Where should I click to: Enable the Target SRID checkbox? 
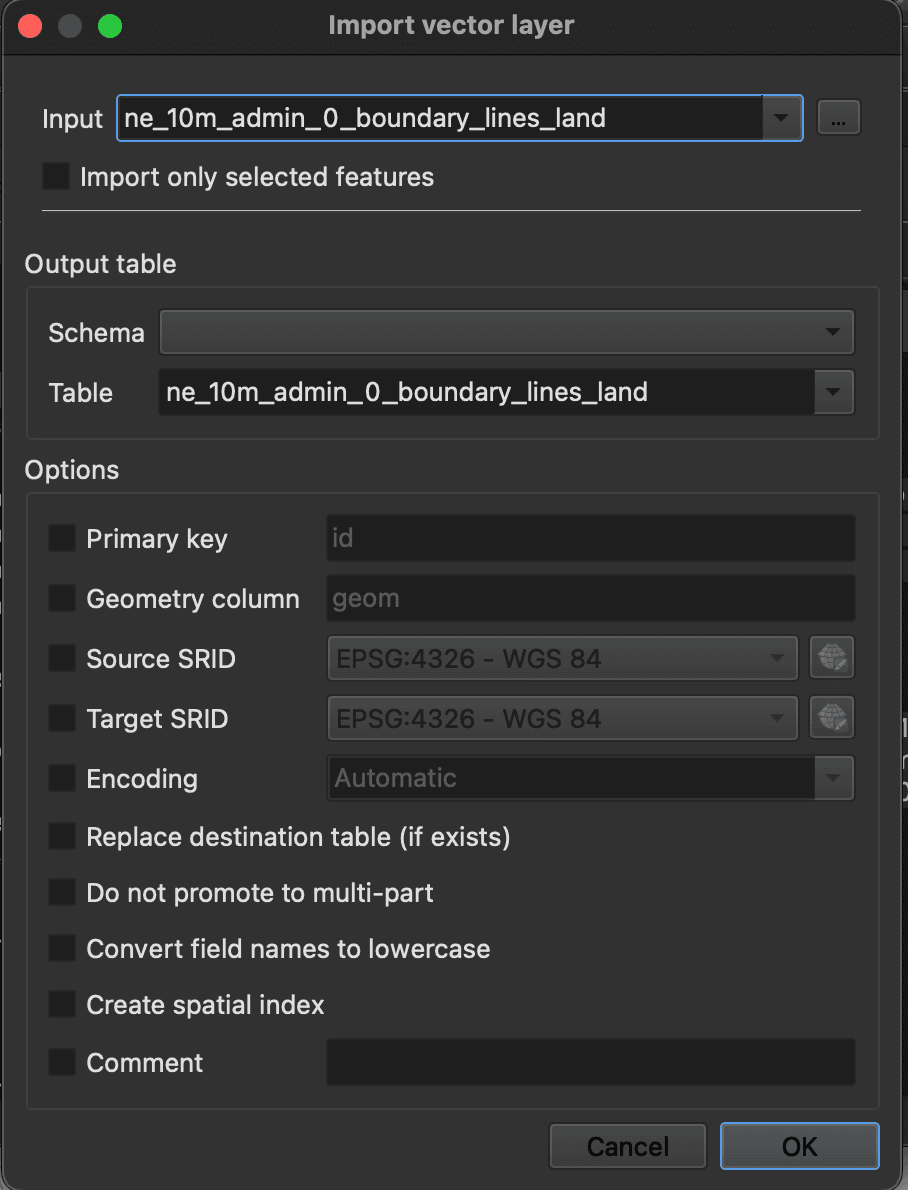pyautogui.click(x=60, y=718)
